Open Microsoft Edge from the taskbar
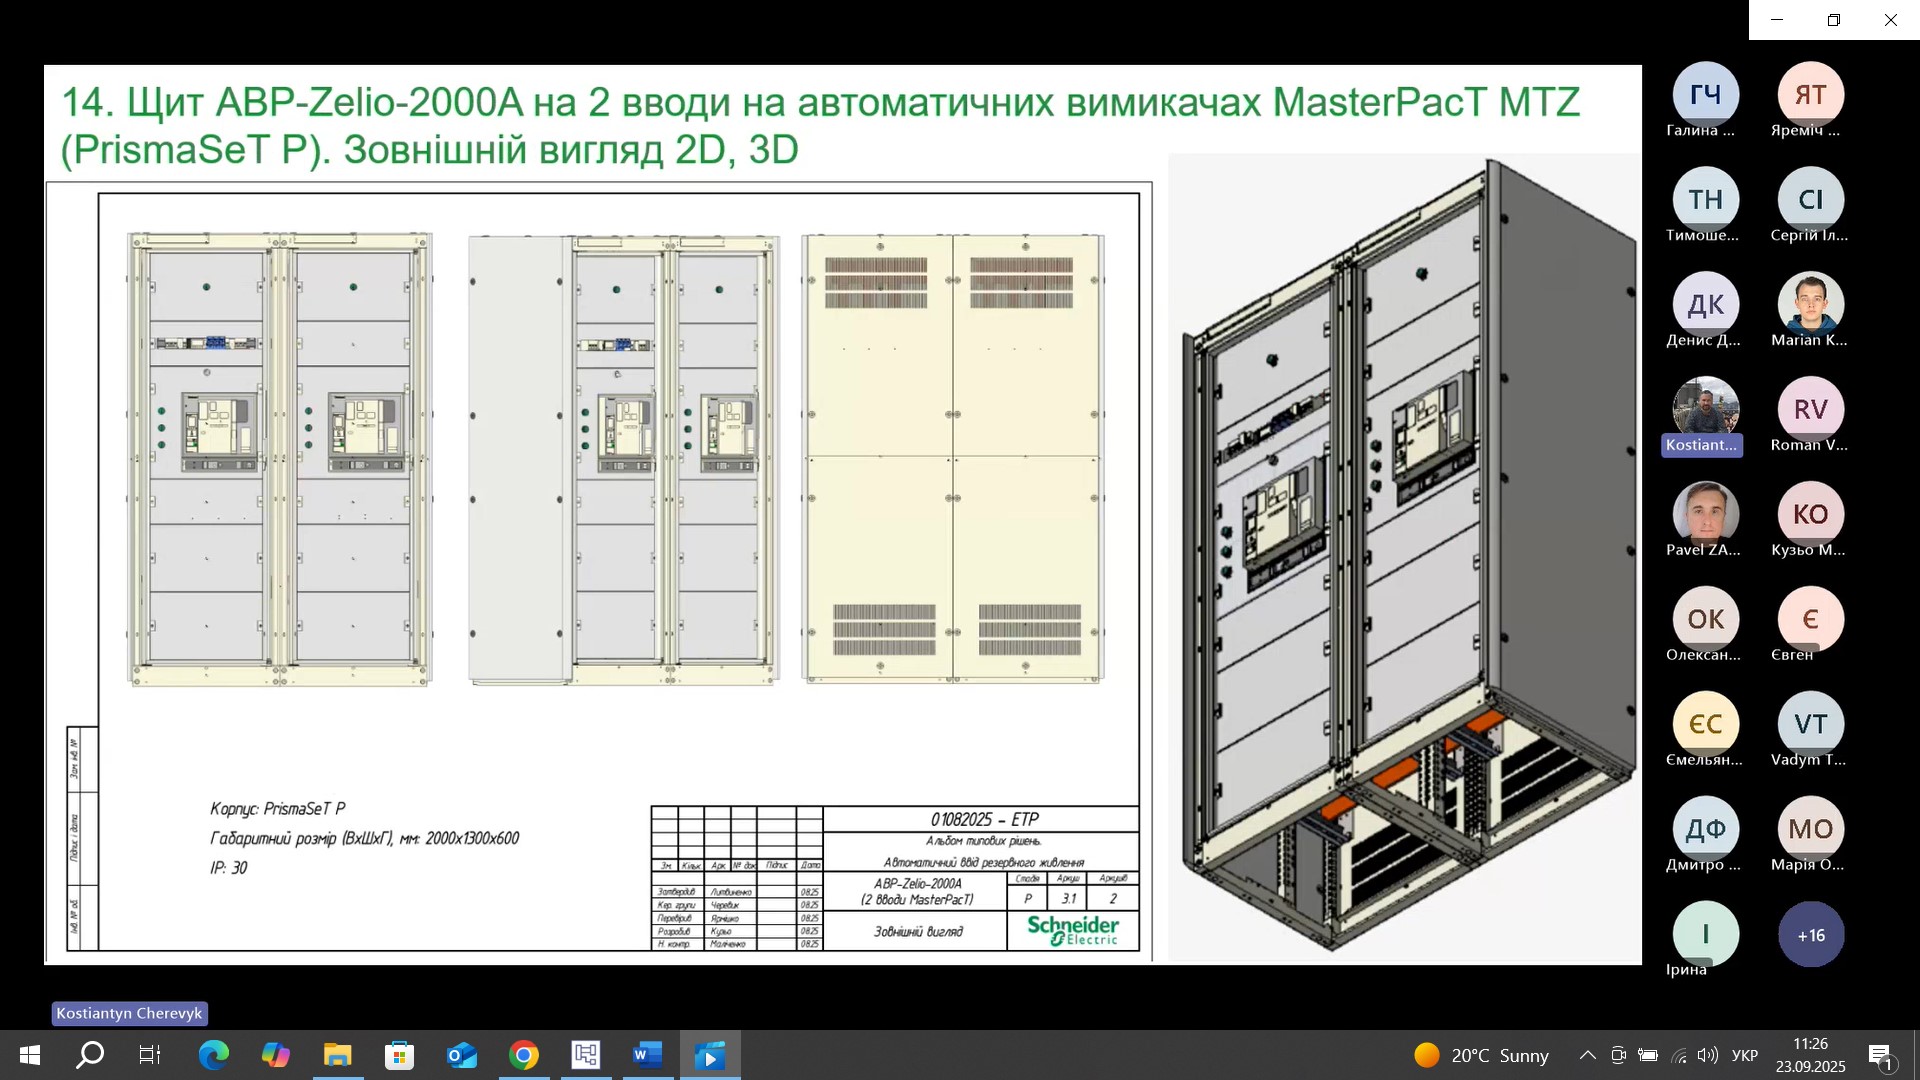This screenshot has height=1080, width=1920. pos(213,1055)
